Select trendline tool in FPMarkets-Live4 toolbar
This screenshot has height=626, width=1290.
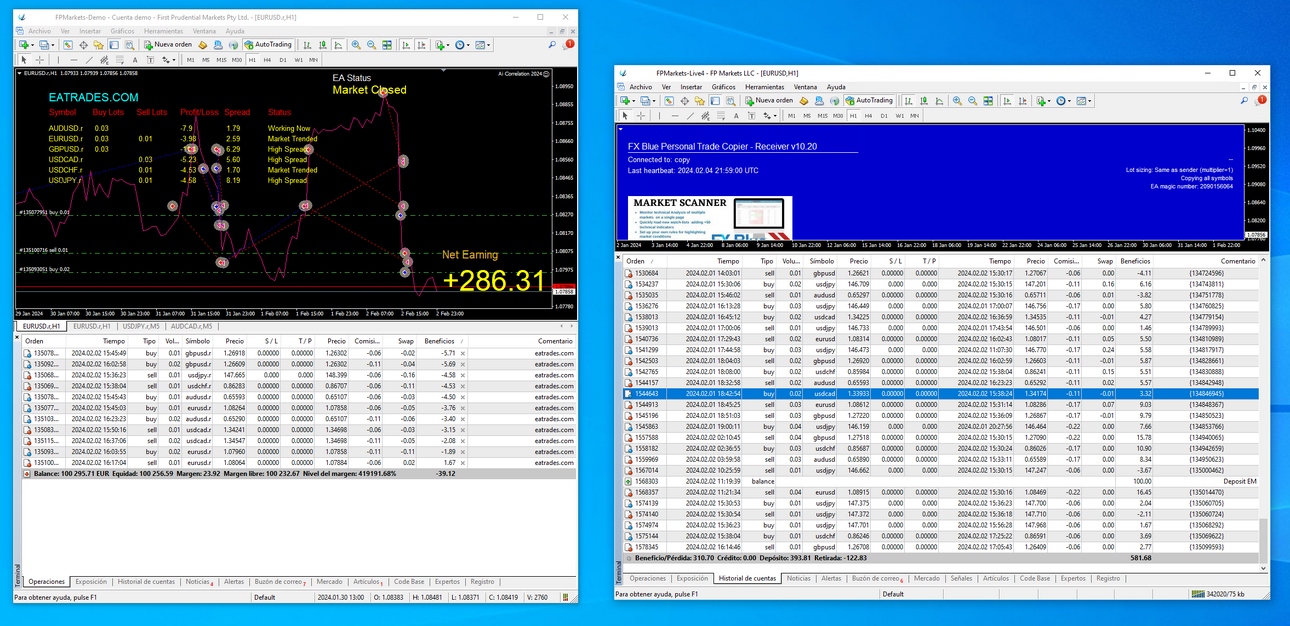(690, 115)
